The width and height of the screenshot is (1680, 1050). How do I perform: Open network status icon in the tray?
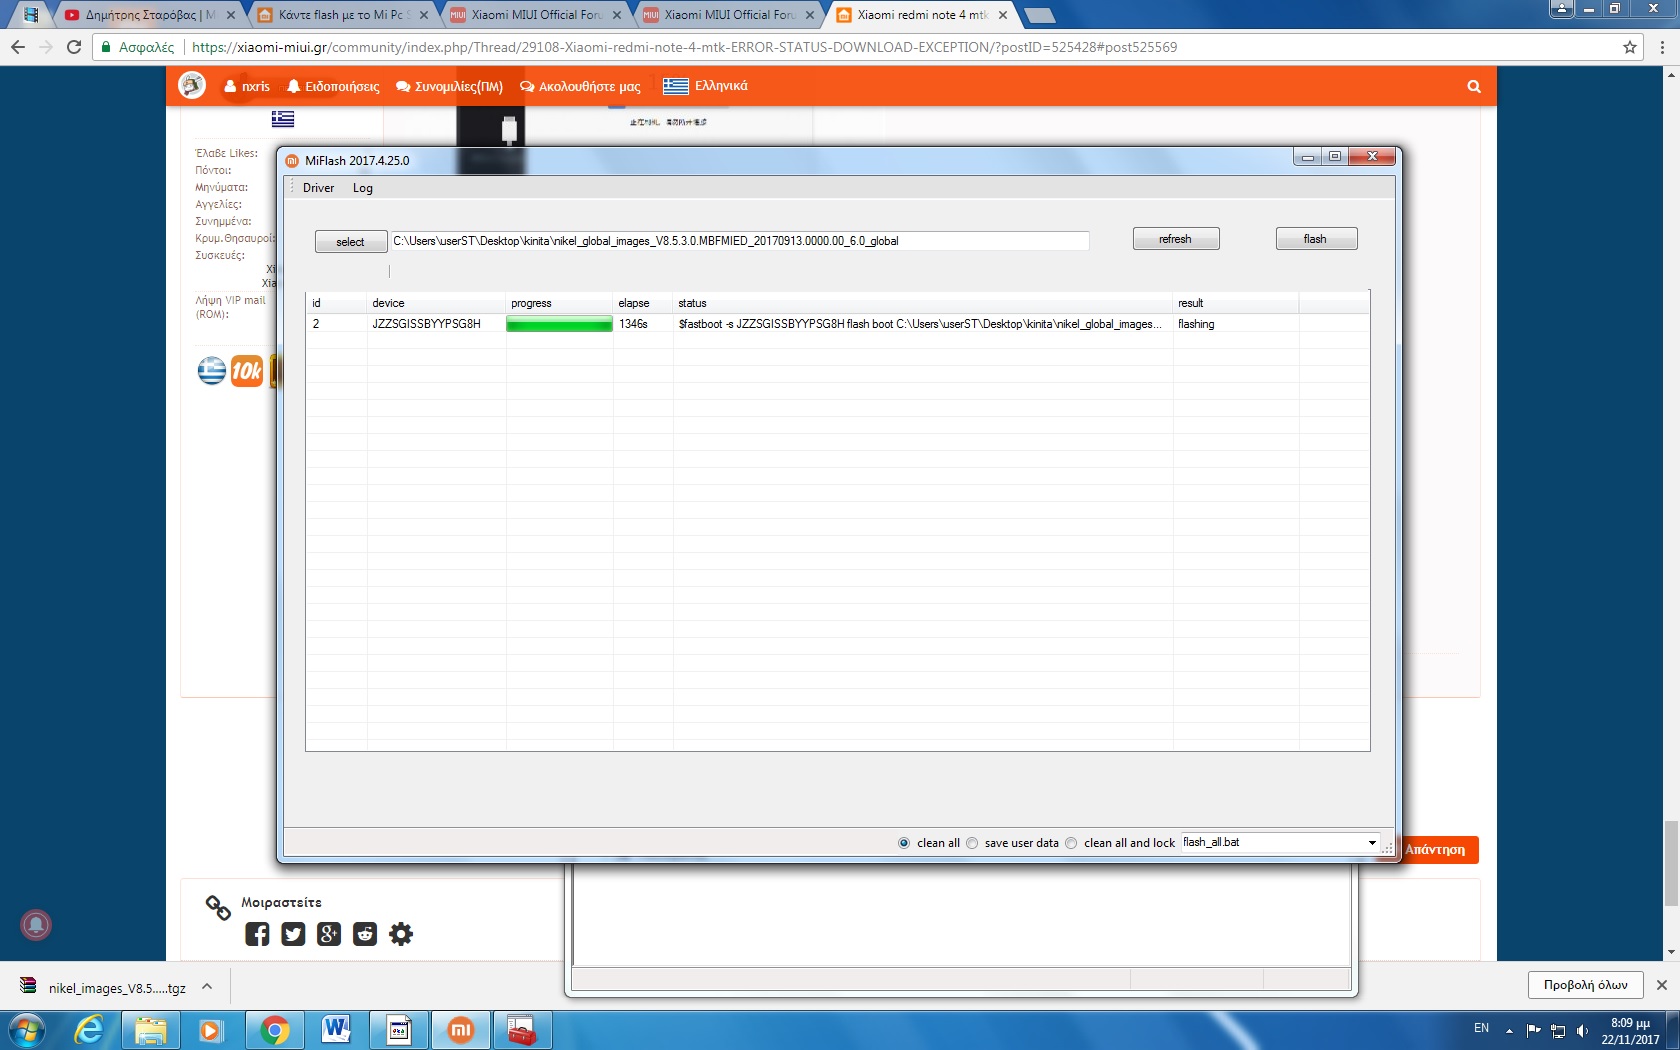1558,1030
